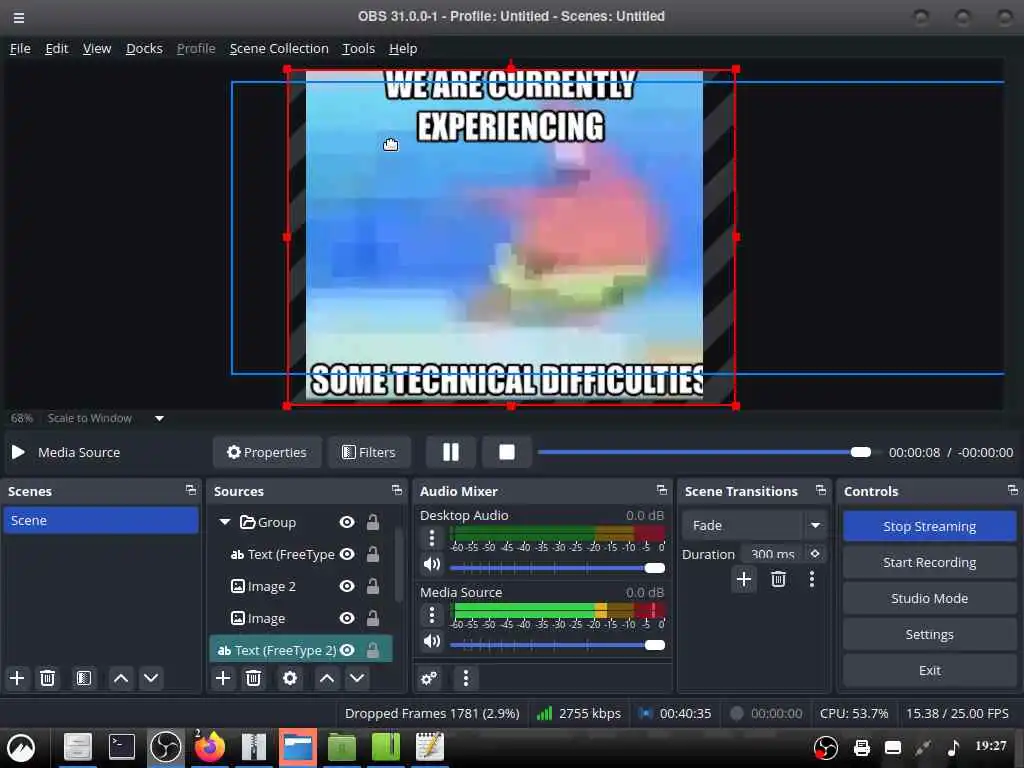
Task: Hide the Text (FreeType 2) source
Action: pos(347,650)
